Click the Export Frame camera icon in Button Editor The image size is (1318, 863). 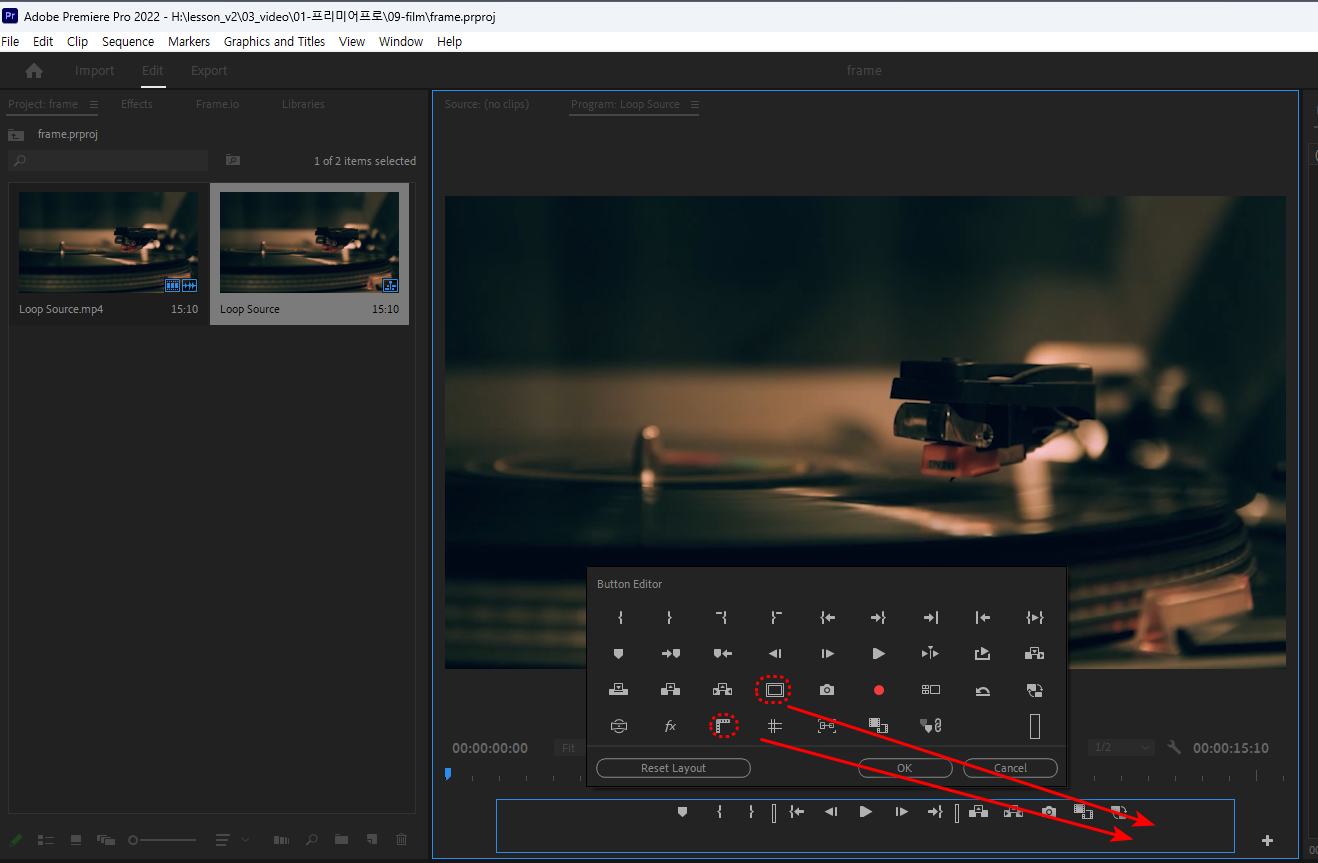coord(827,690)
